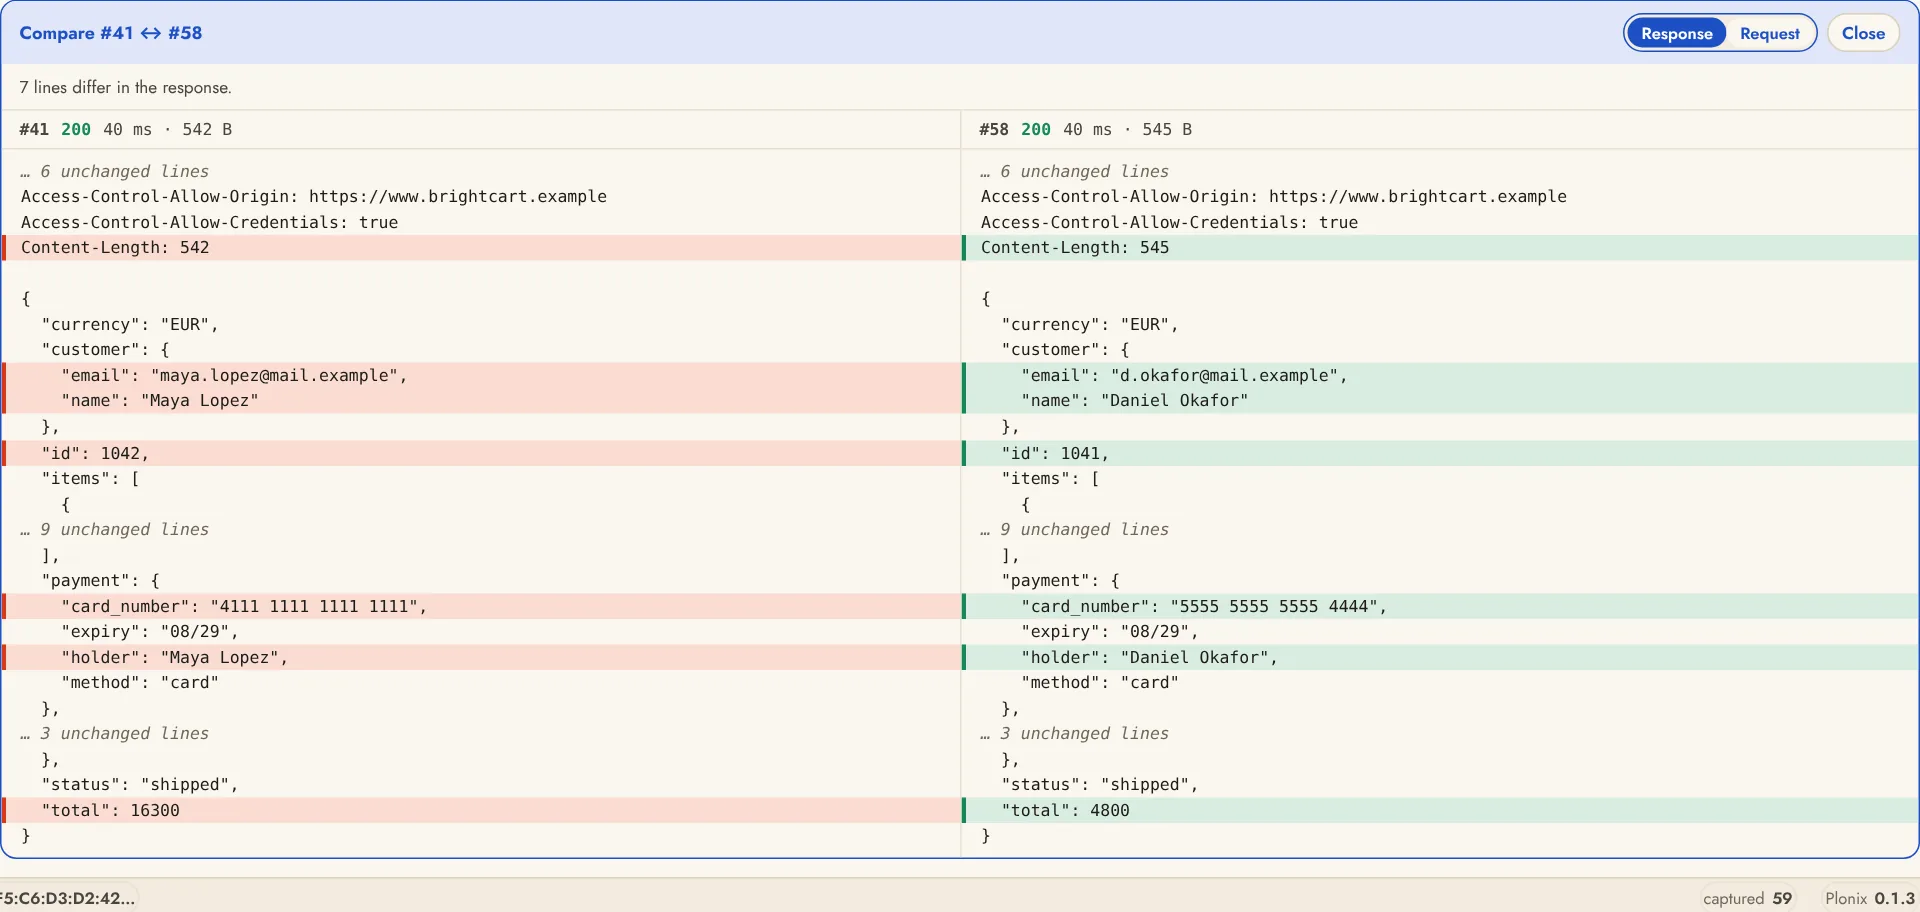Expand 9 unchanged lines in #58 pane
The width and height of the screenshot is (1920, 912).
pyautogui.click(x=1075, y=530)
